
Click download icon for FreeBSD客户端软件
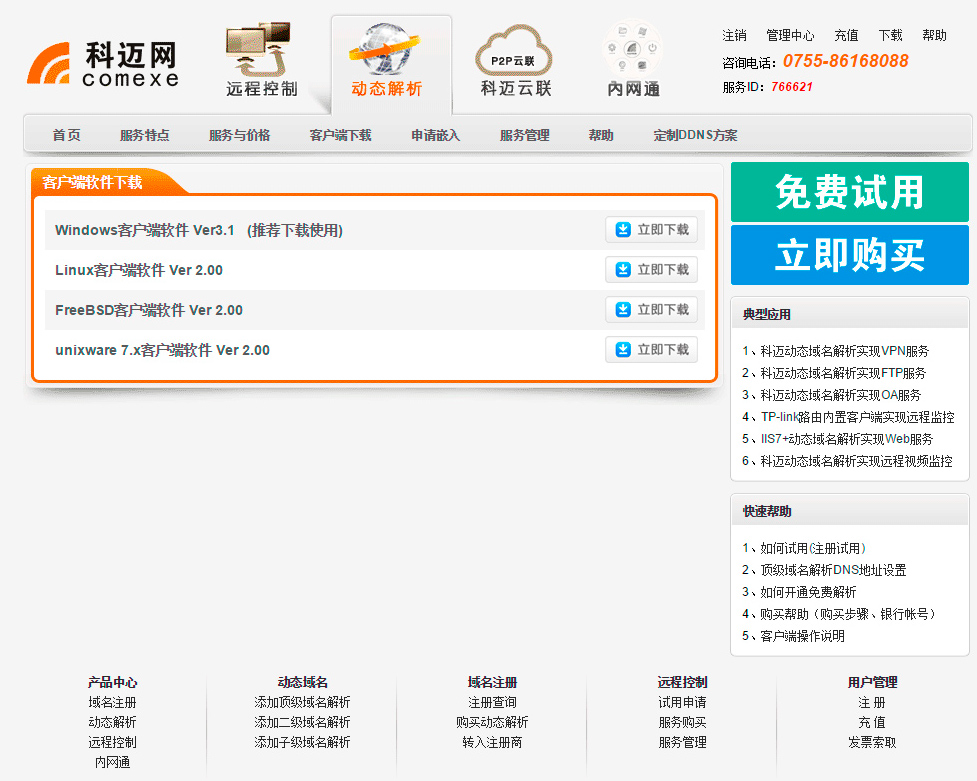pyautogui.click(x=623, y=310)
